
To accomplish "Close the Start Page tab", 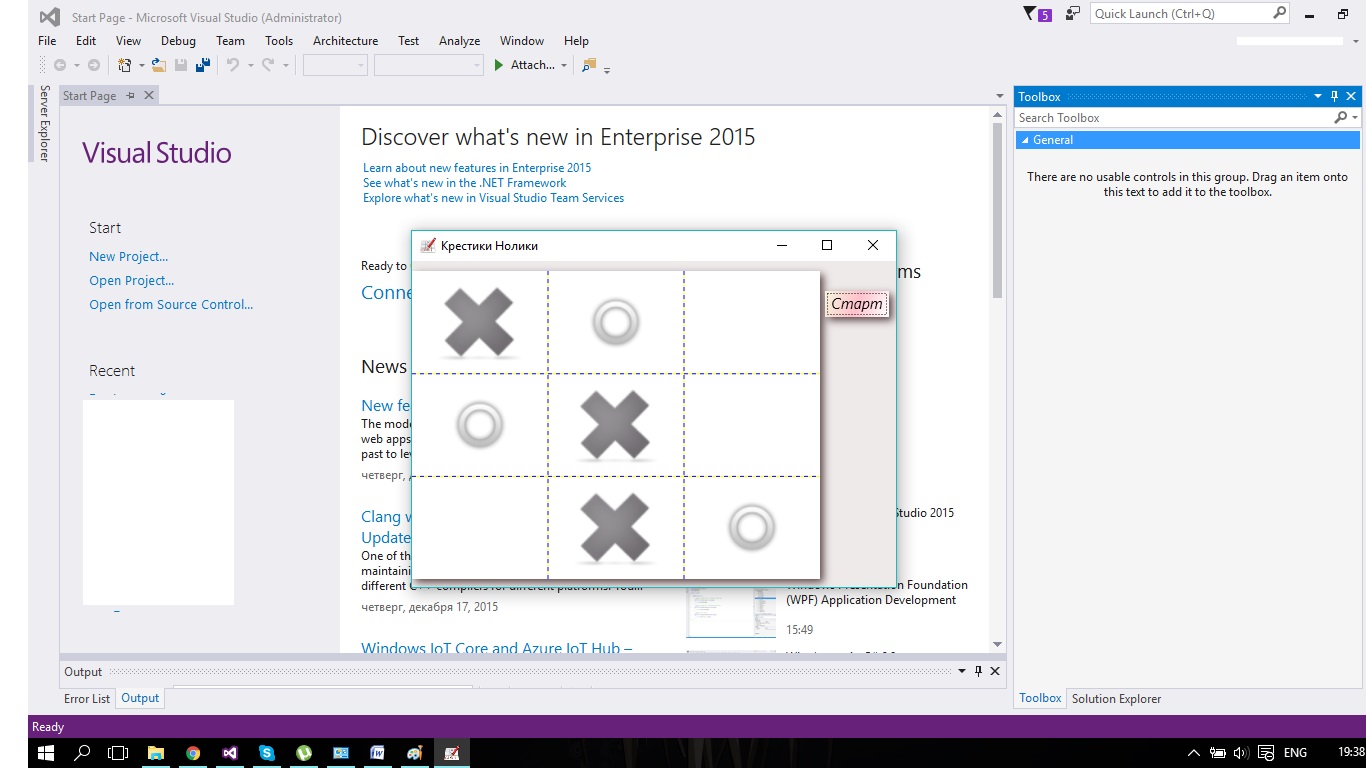I will pos(149,95).
